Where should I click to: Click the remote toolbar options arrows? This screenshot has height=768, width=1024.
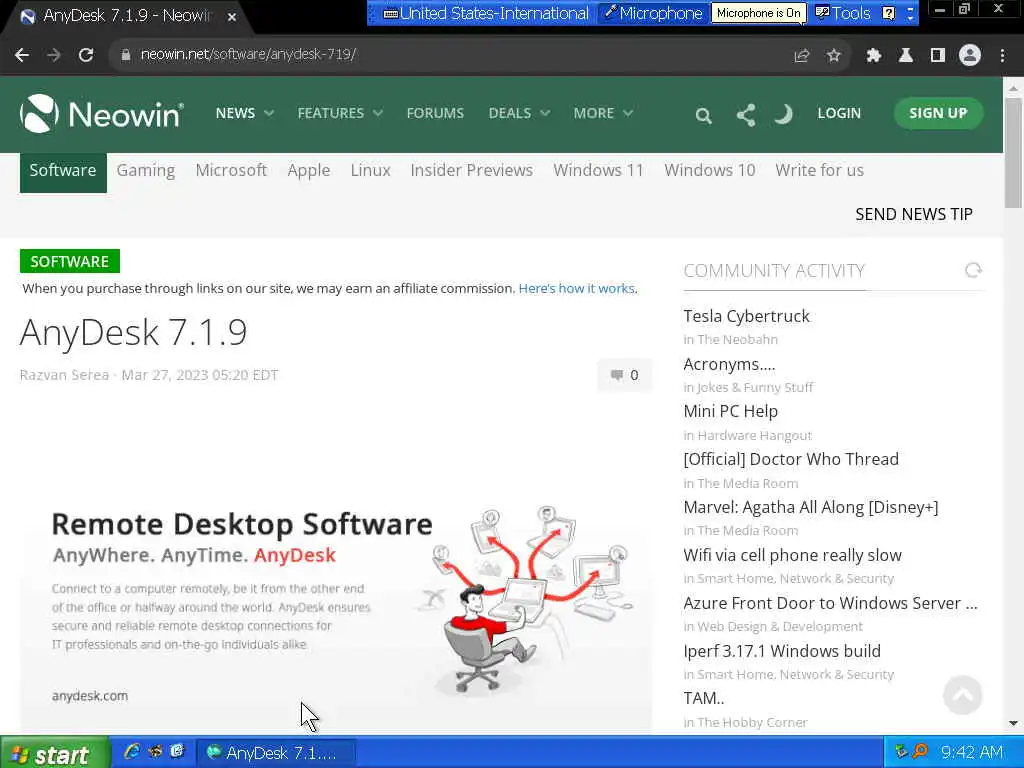pos(910,13)
